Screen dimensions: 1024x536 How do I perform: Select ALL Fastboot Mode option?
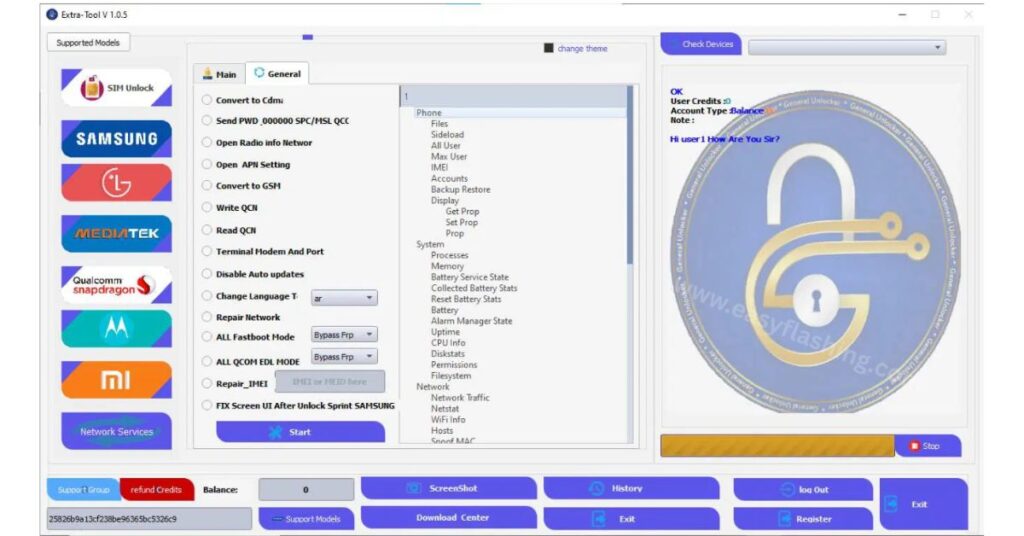click(x=206, y=337)
